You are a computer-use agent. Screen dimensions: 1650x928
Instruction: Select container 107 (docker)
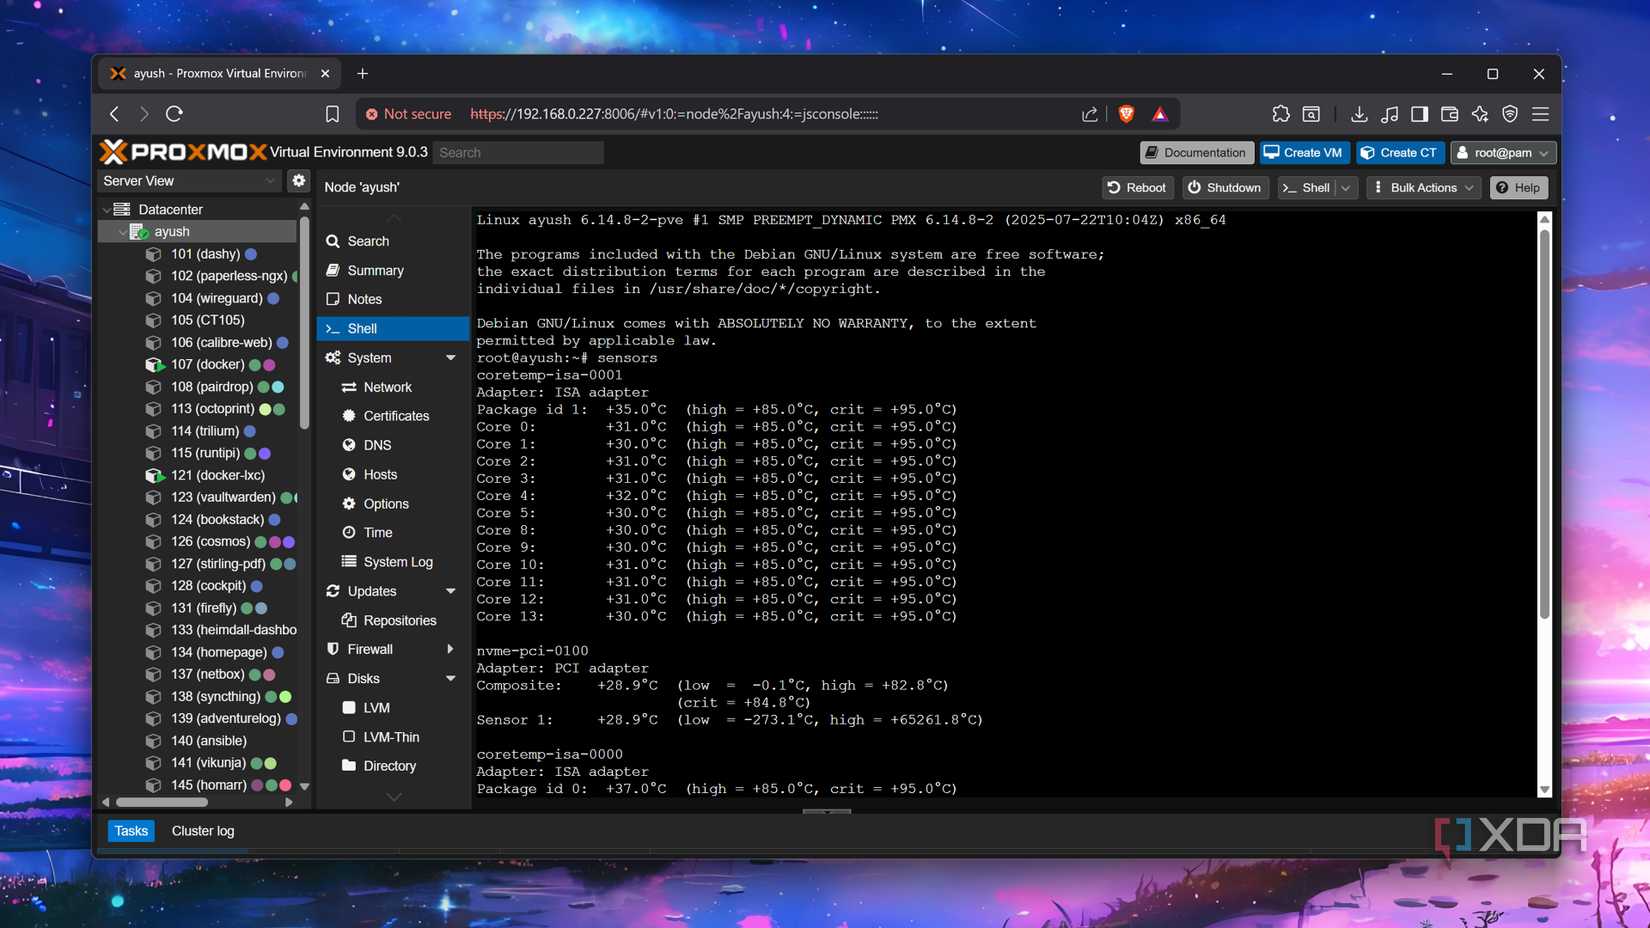click(207, 364)
